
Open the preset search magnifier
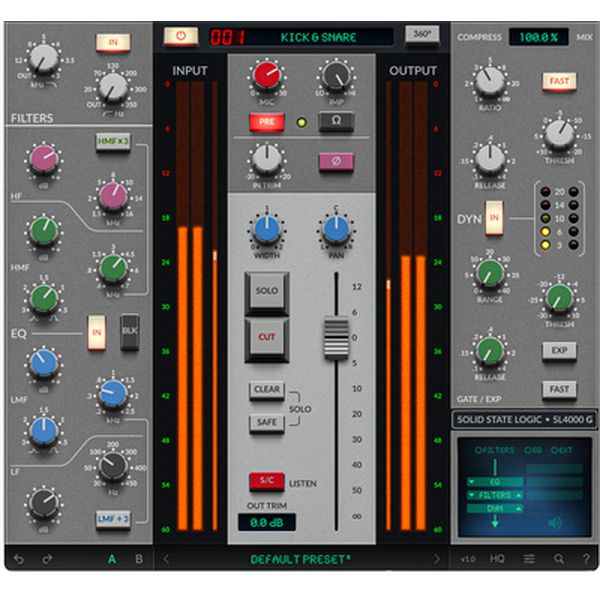(559, 558)
